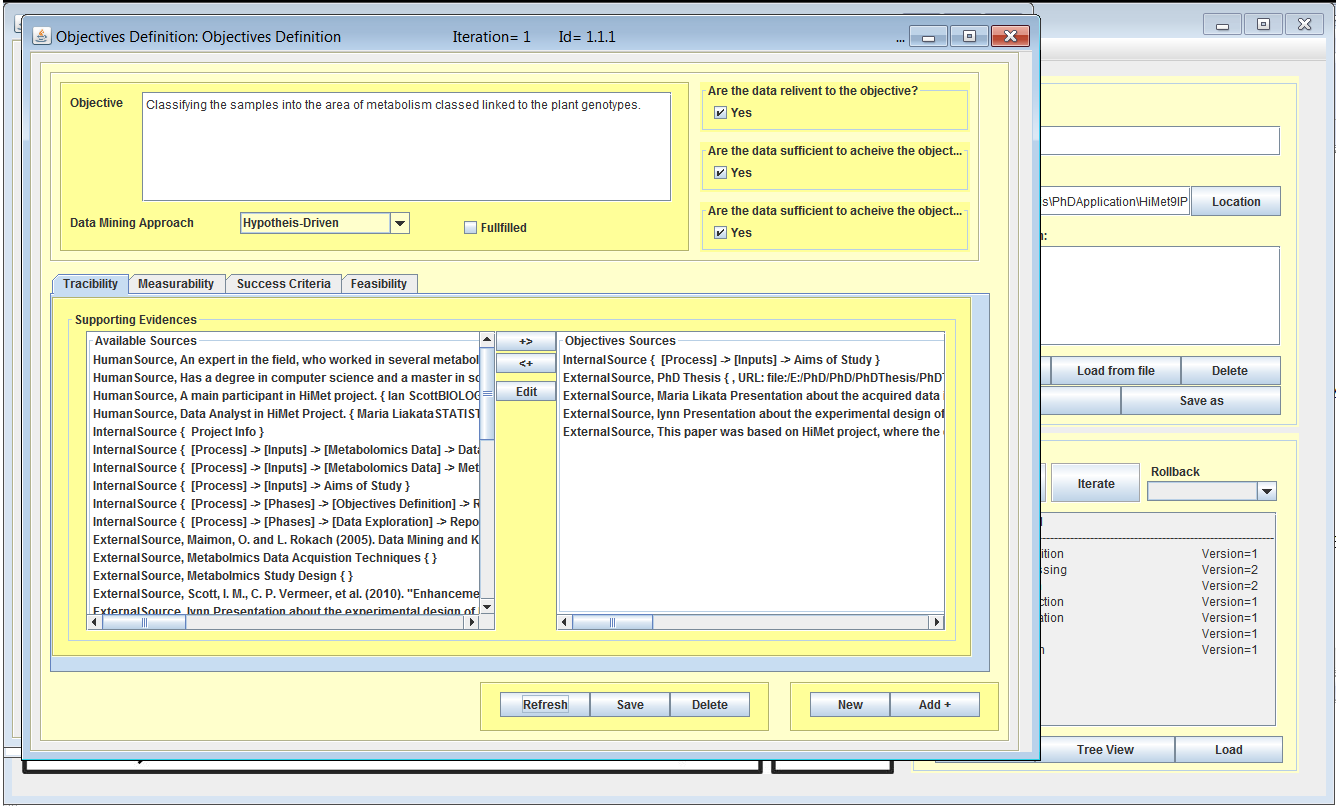Screen dimensions: 1336x806
Task: Click the 'Add +' button
Action: pyautogui.click(x=934, y=705)
